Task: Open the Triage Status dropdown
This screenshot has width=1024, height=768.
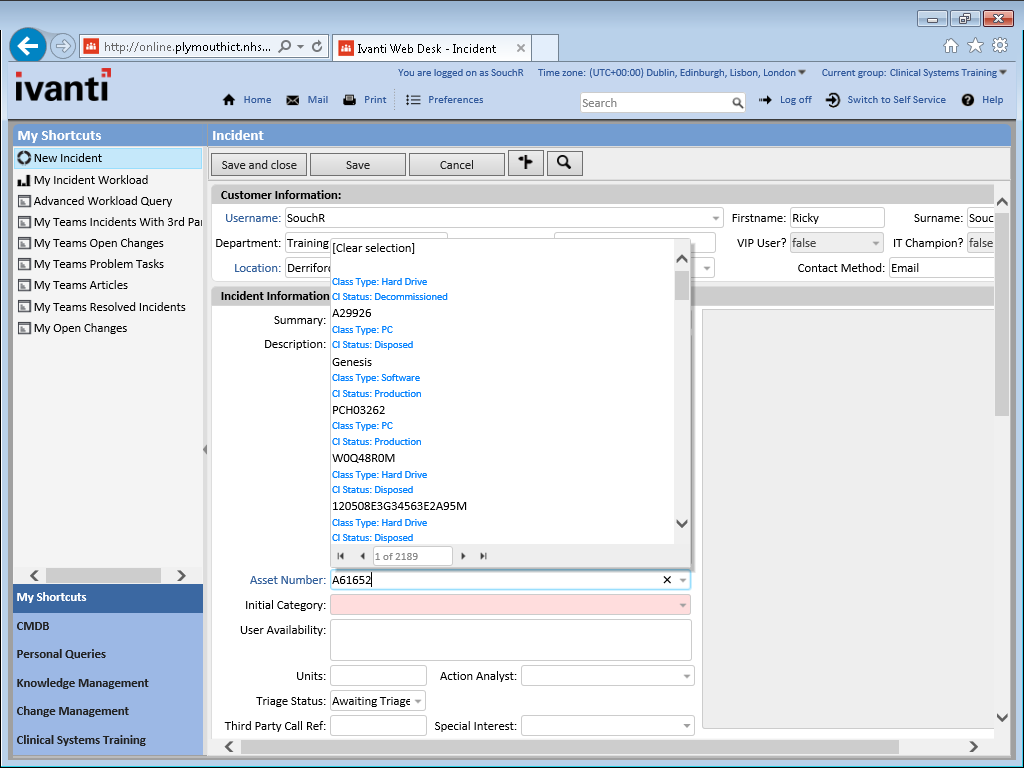Action: point(418,701)
